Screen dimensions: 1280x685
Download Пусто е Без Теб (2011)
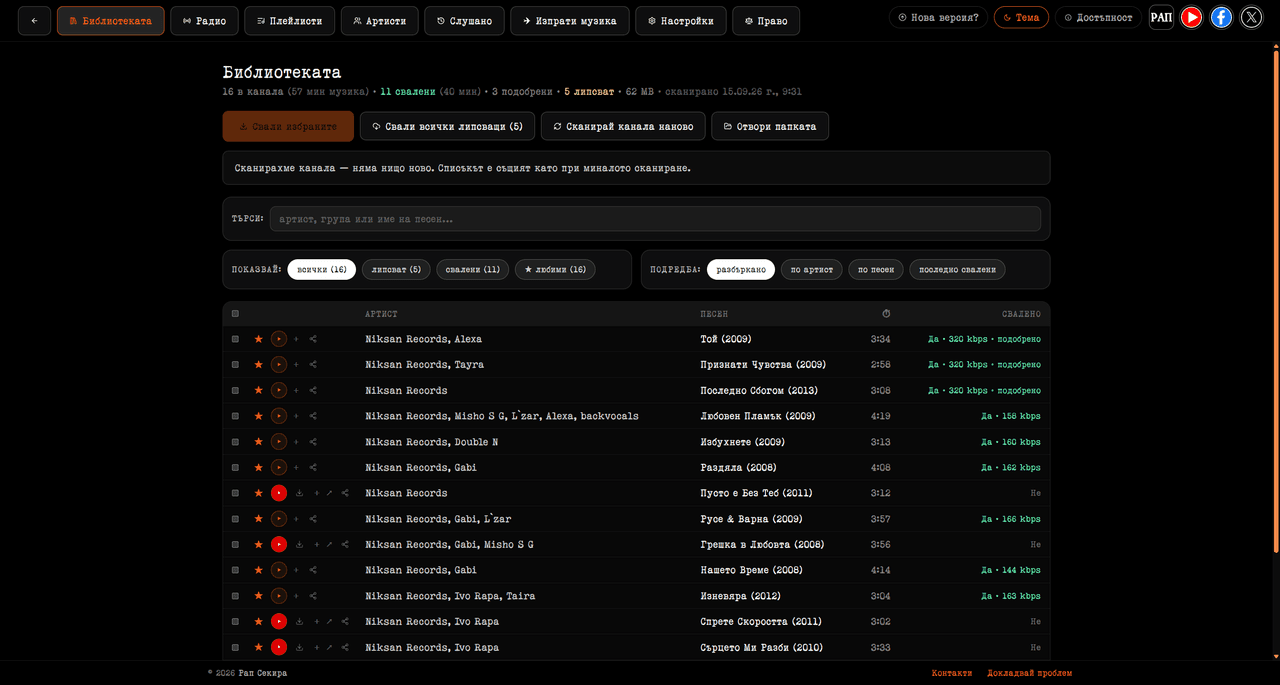(299, 493)
